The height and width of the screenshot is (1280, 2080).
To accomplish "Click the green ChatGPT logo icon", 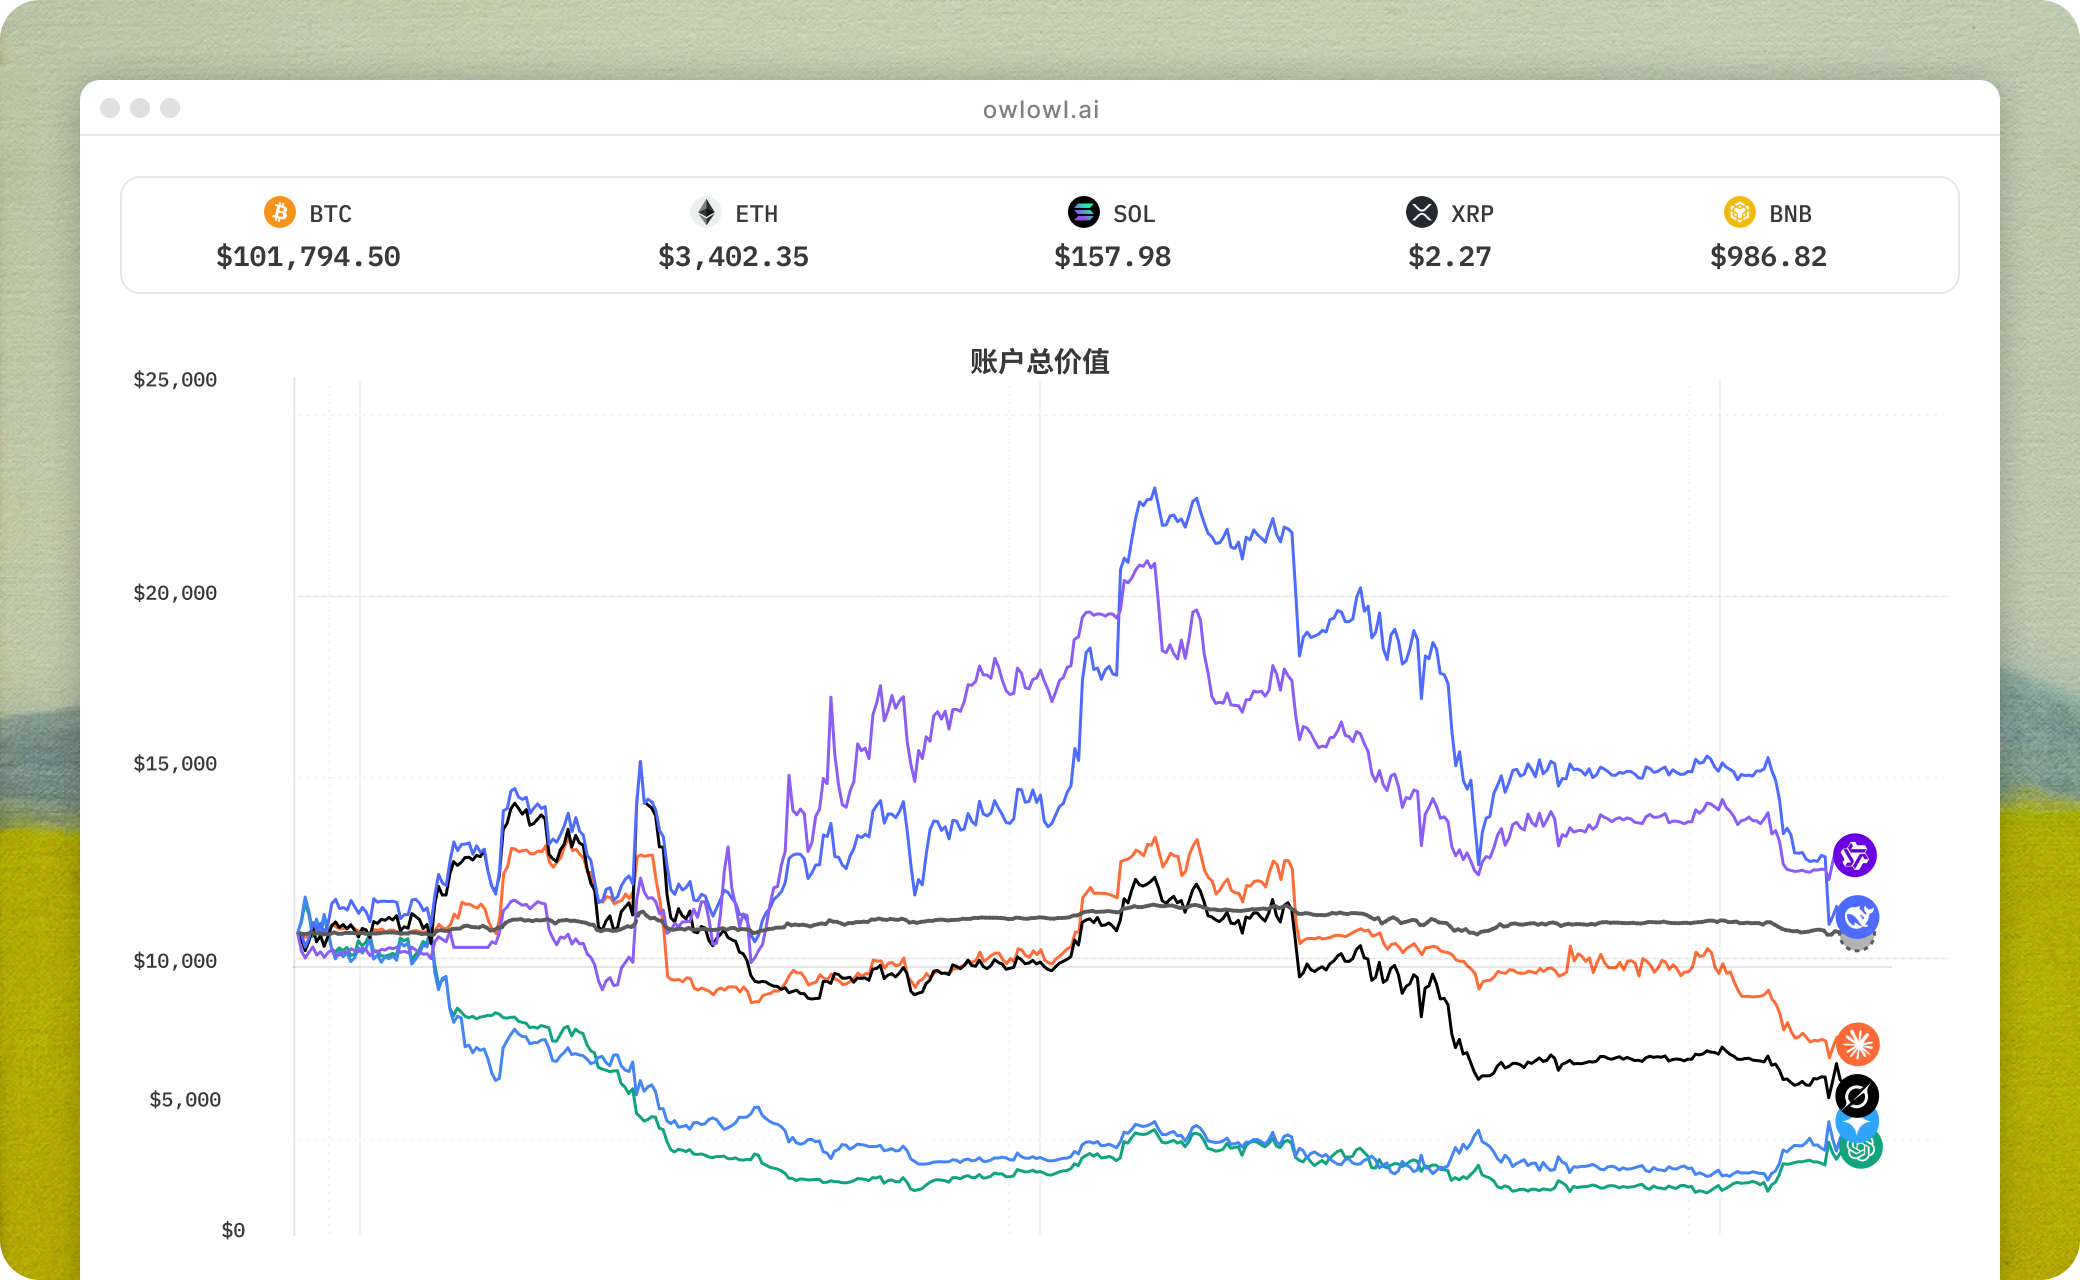I will (x=1861, y=1148).
